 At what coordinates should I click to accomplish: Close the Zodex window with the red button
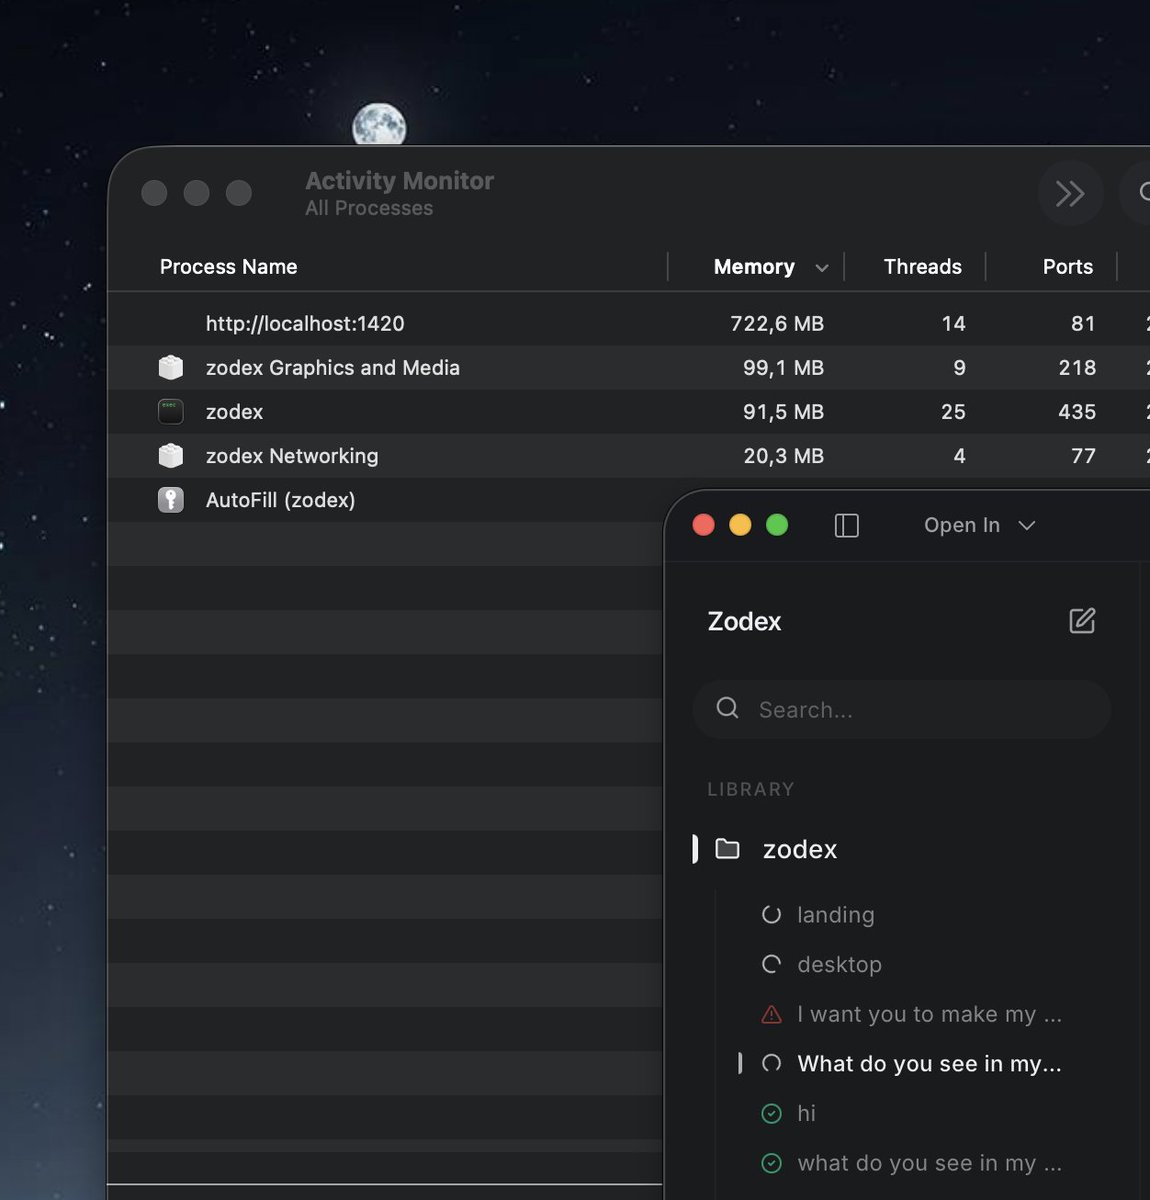tap(704, 525)
